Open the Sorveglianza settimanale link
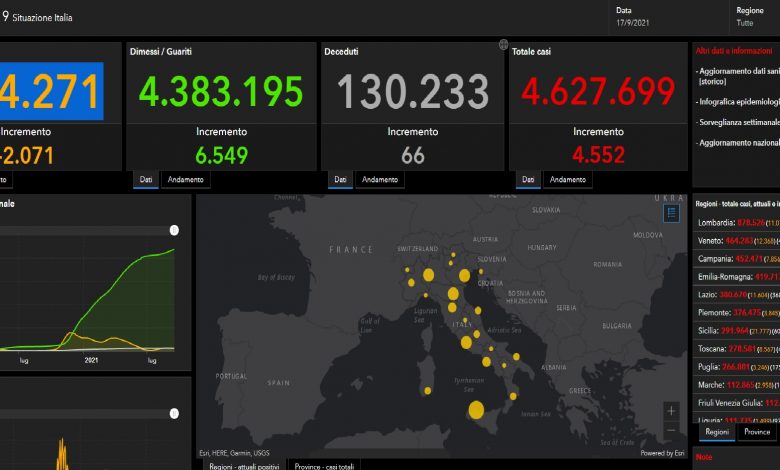Viewport: 780px width, 470px height. (738, 121)
